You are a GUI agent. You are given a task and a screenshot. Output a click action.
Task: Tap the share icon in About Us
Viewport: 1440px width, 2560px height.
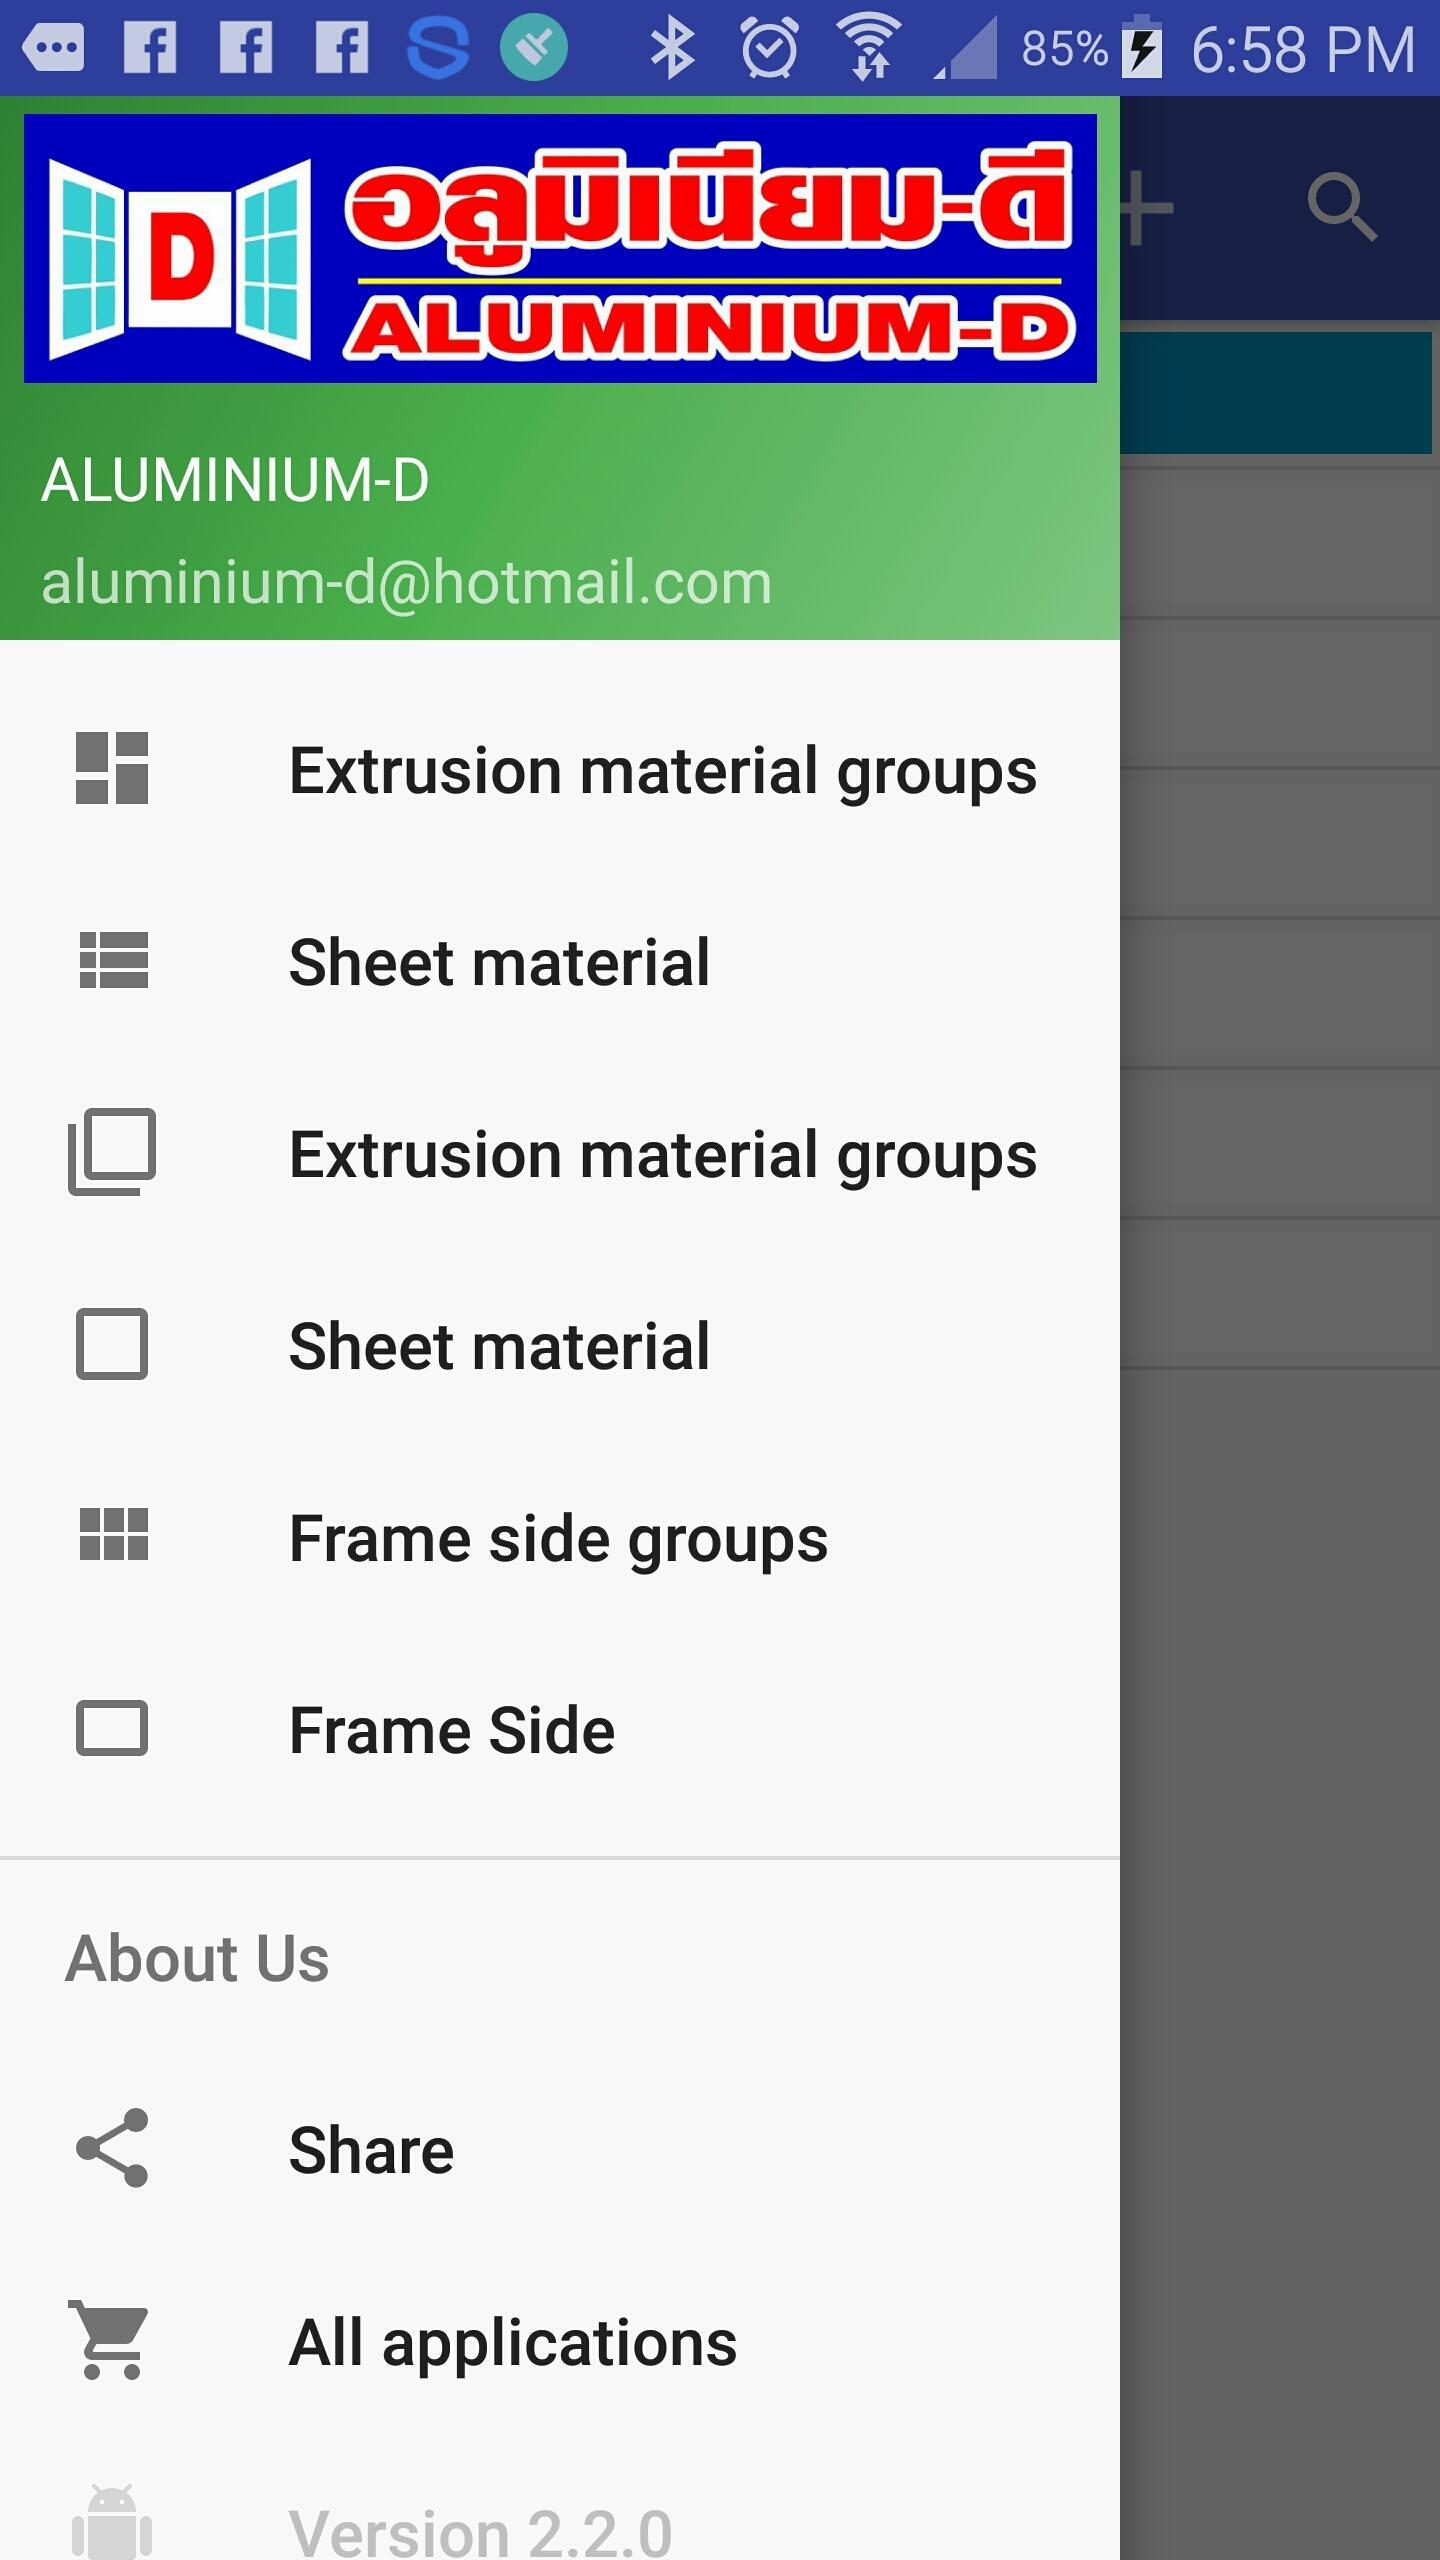[x=112, y=2149]
